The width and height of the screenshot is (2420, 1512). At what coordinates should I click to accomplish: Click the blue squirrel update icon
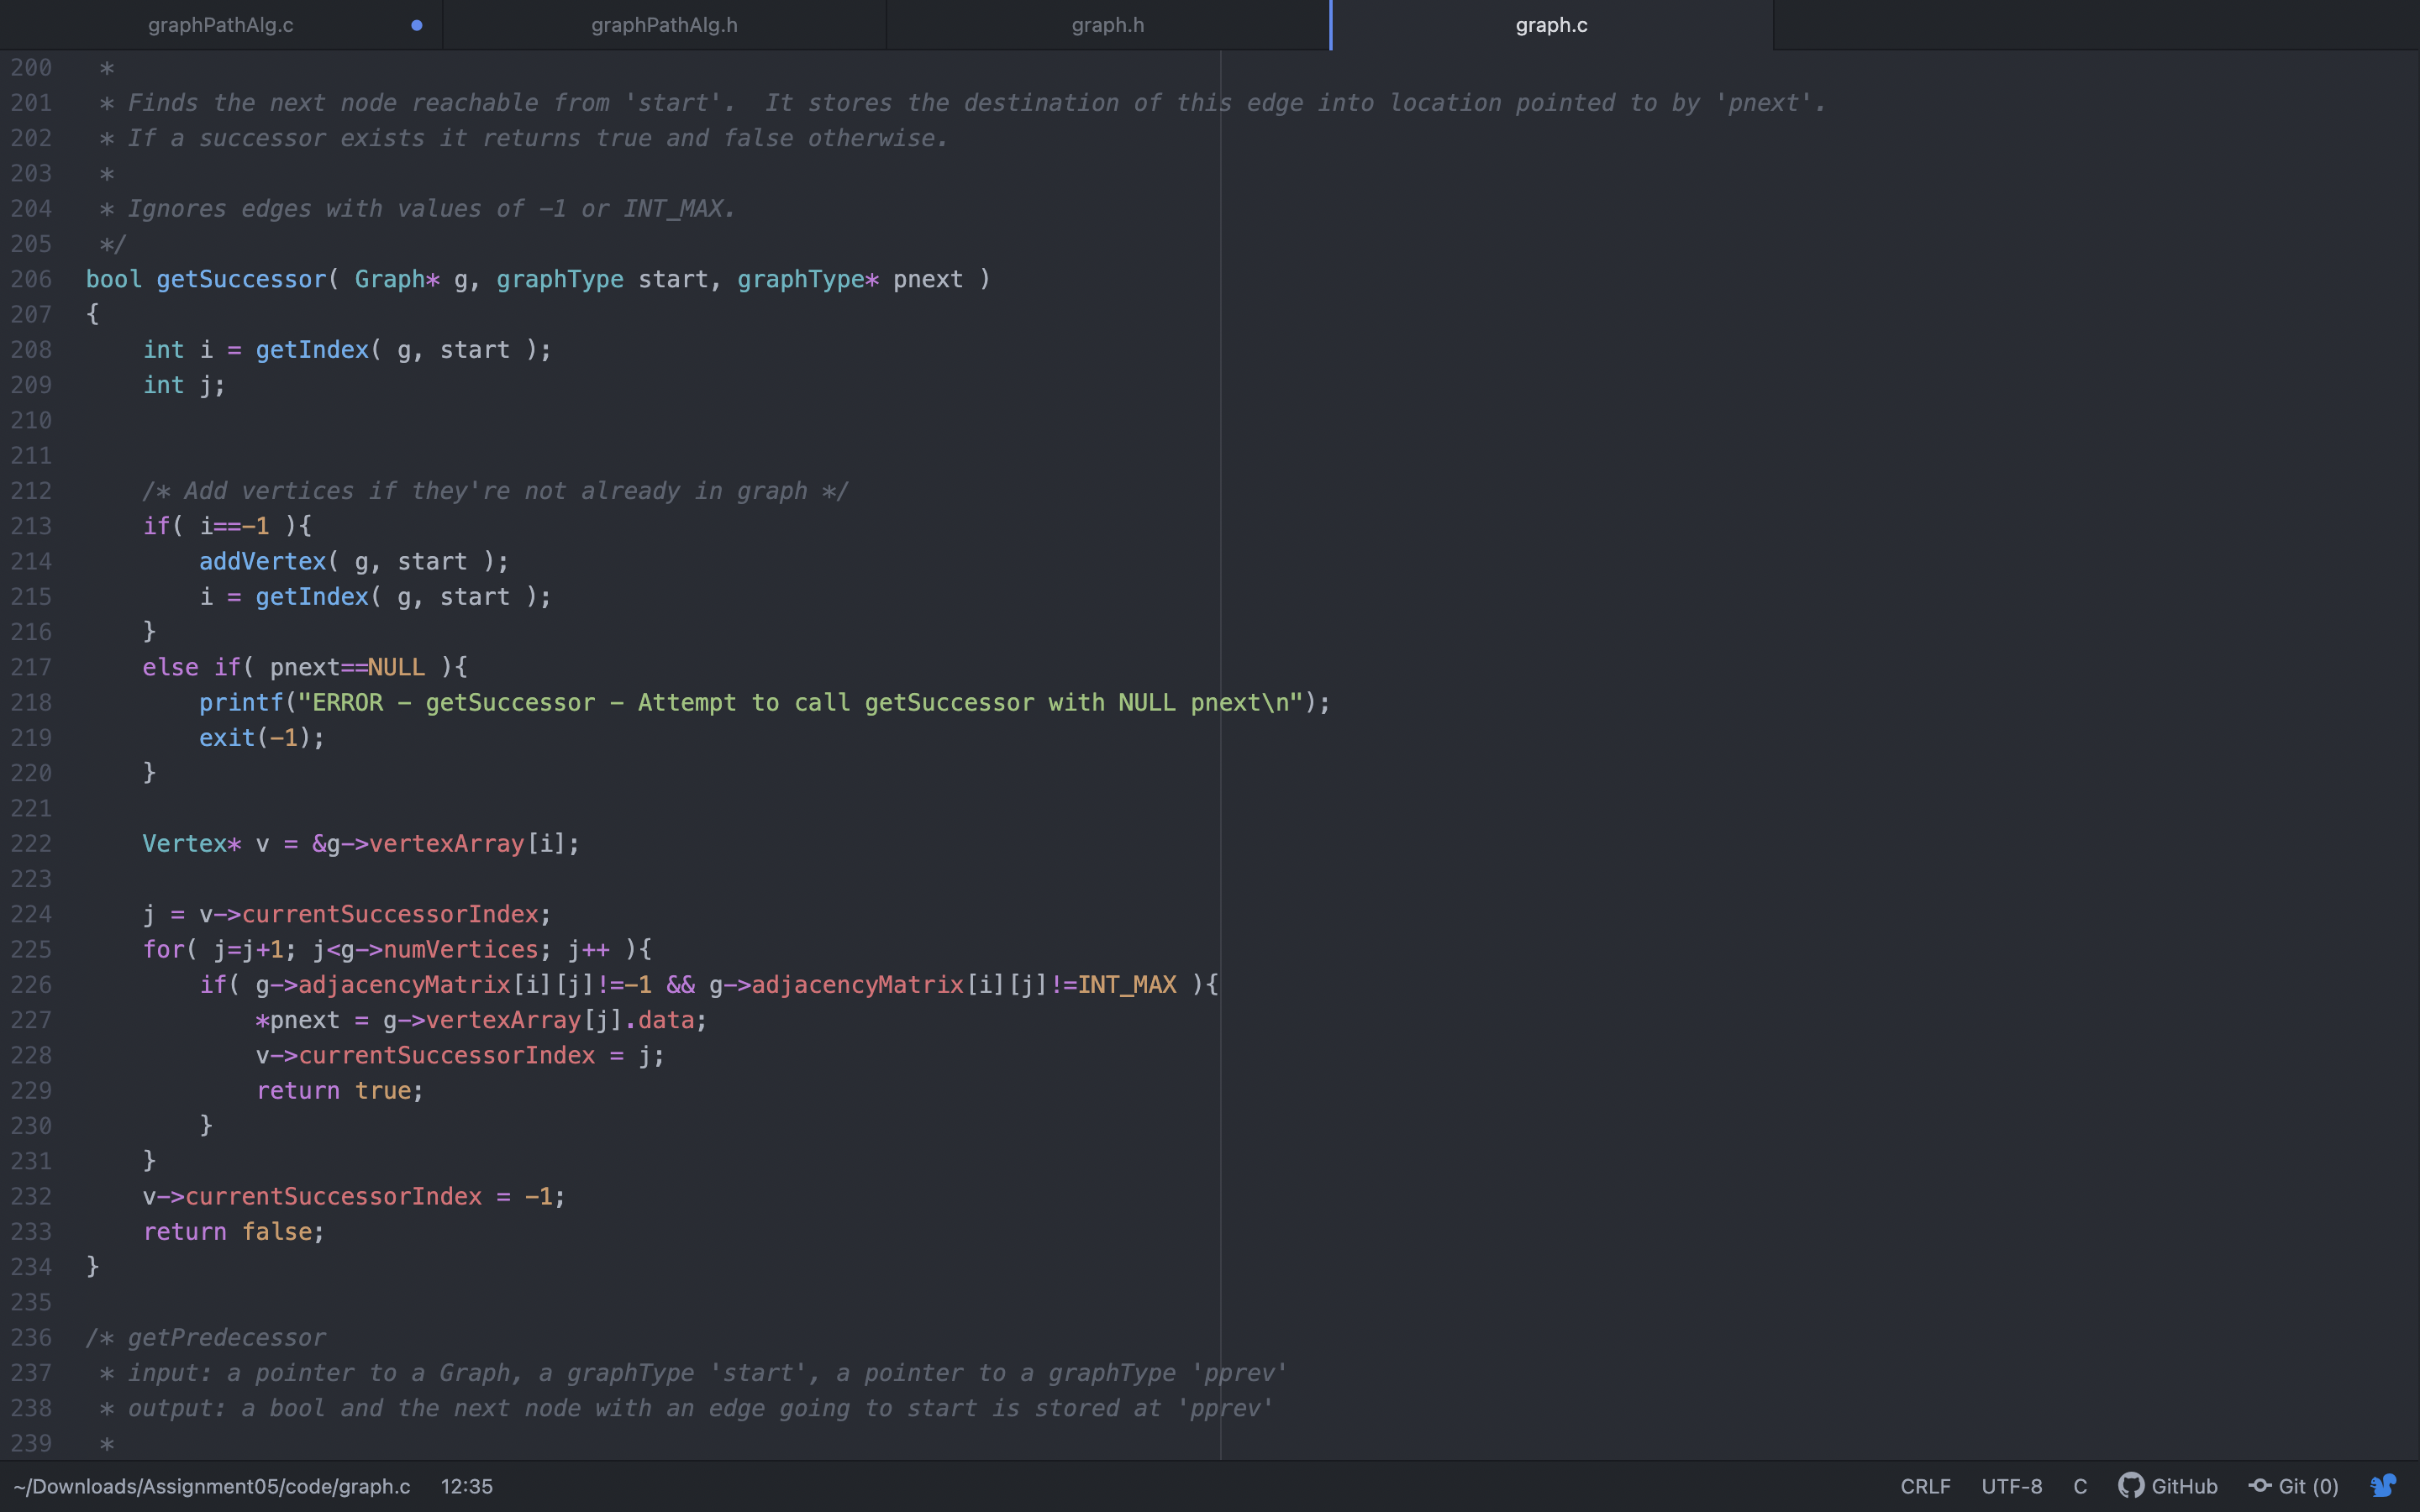[x=2384, y=1486]
